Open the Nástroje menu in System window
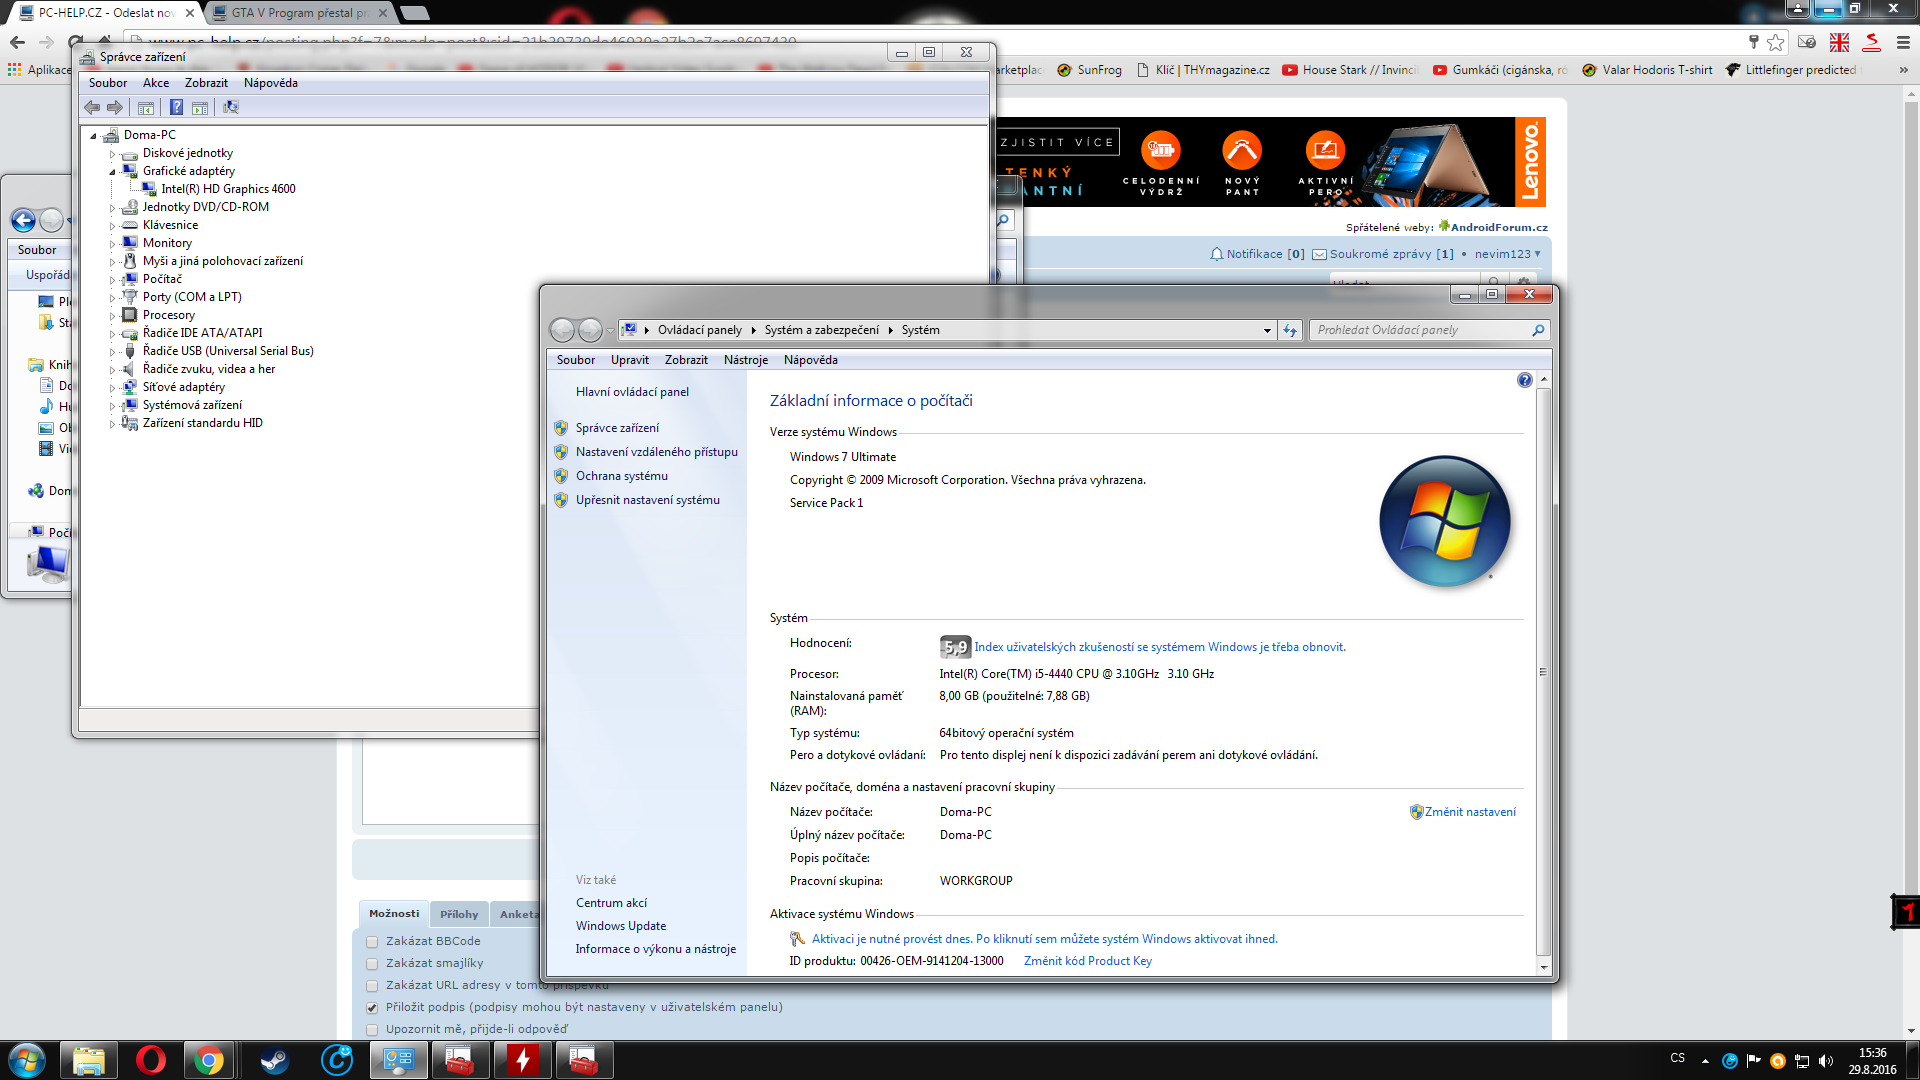This screenshot has height=1080, width=1920. [745, 360]
